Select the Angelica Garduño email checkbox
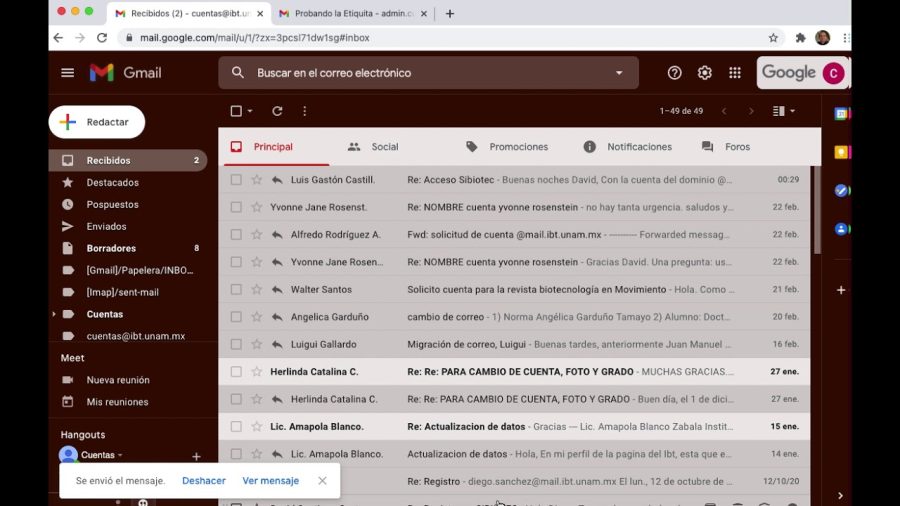Screen dimensions: 900x506 [x=236, y=317]
